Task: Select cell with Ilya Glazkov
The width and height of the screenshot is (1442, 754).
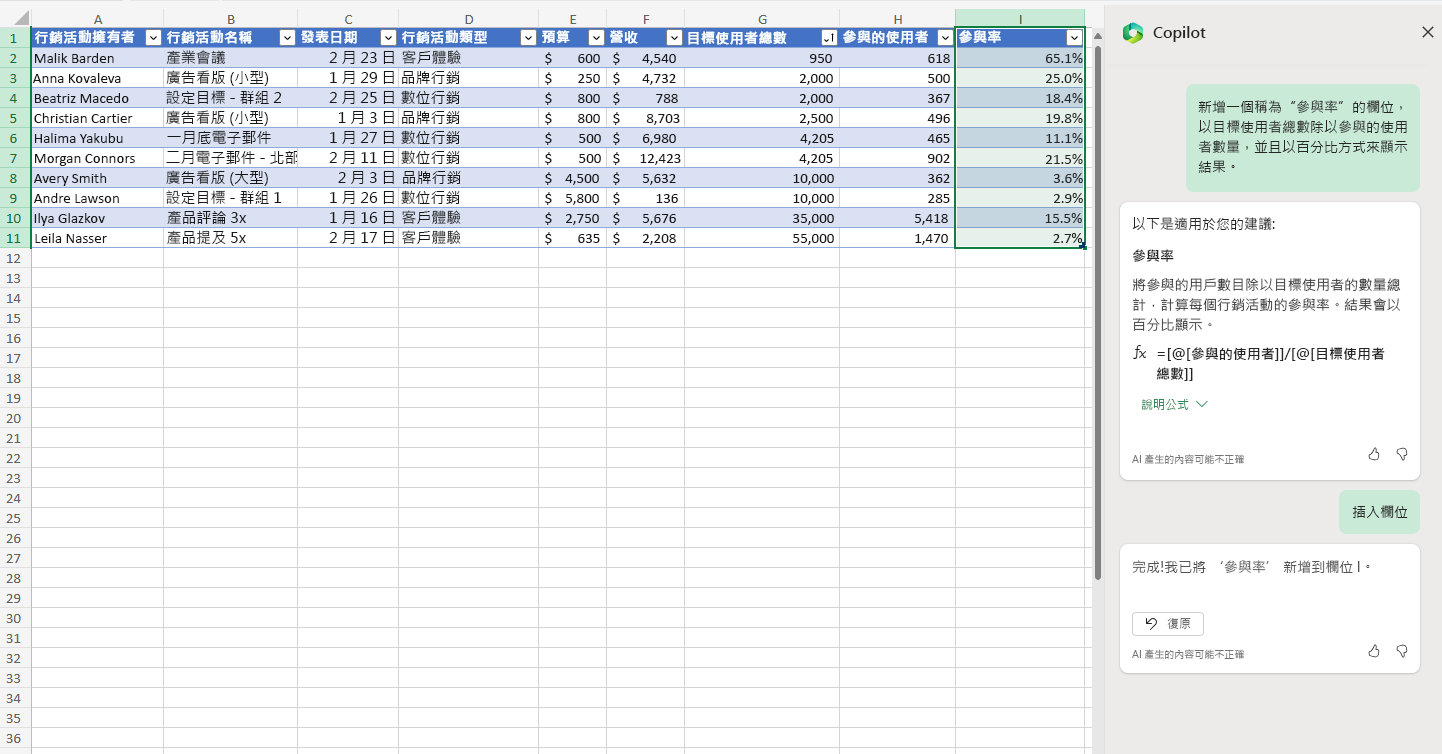Action: (97, 218)
